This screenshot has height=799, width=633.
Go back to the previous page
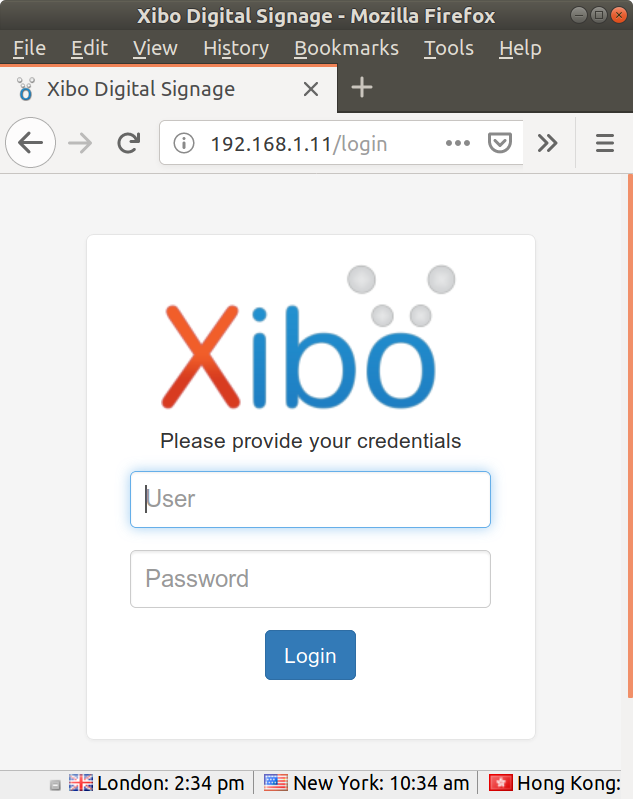(x=31, y=143)
